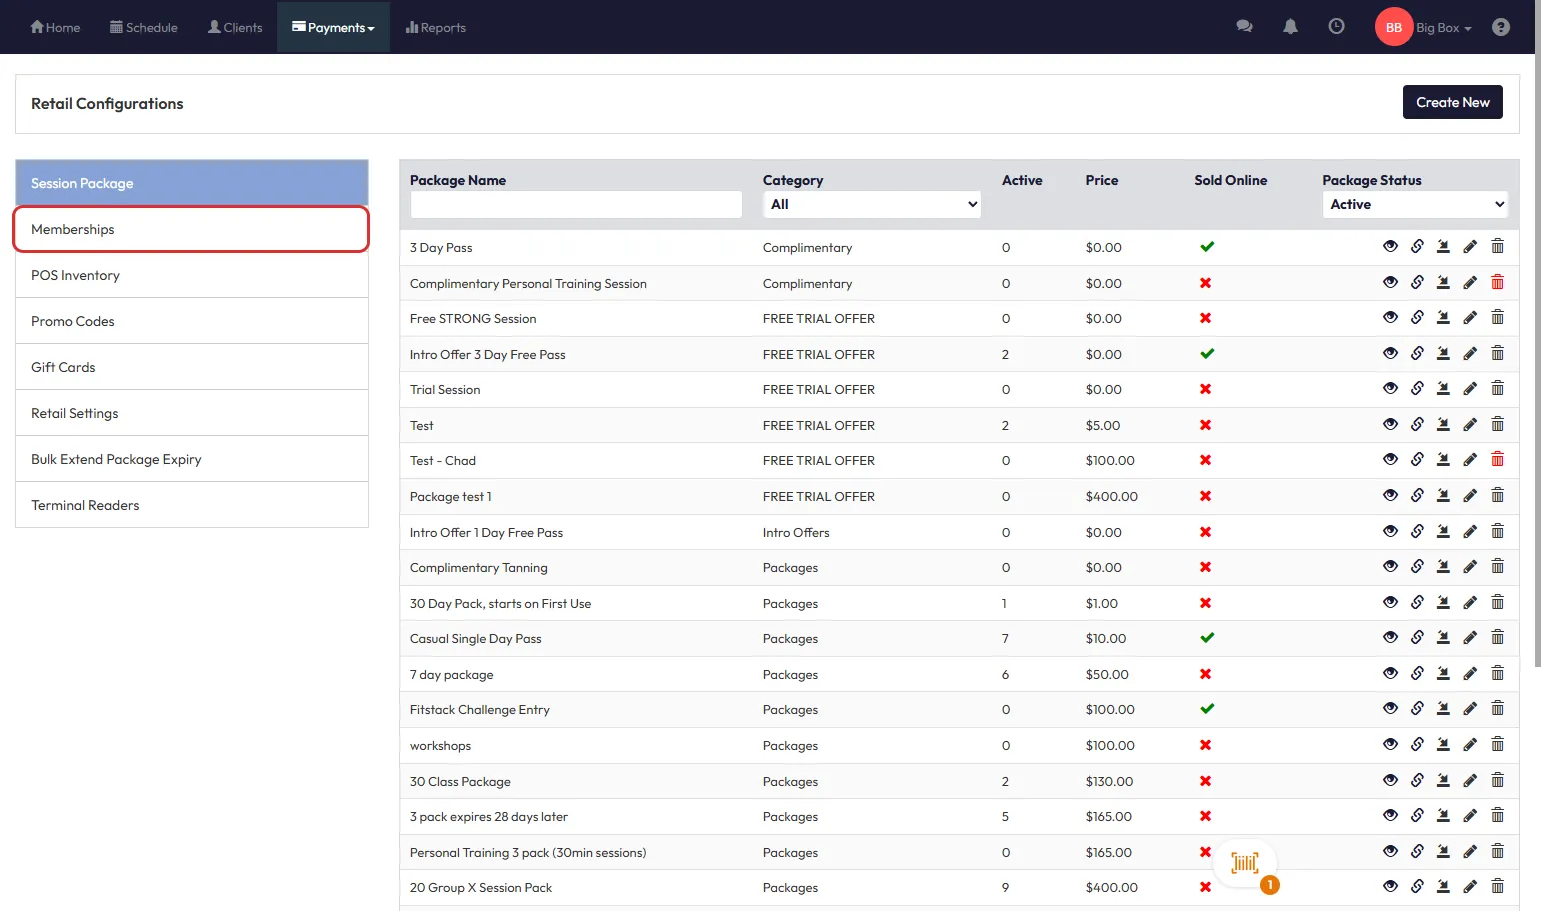Open Memberships in the sidebar
This screenshot has width=1541, height=911.
click(191, 229)
